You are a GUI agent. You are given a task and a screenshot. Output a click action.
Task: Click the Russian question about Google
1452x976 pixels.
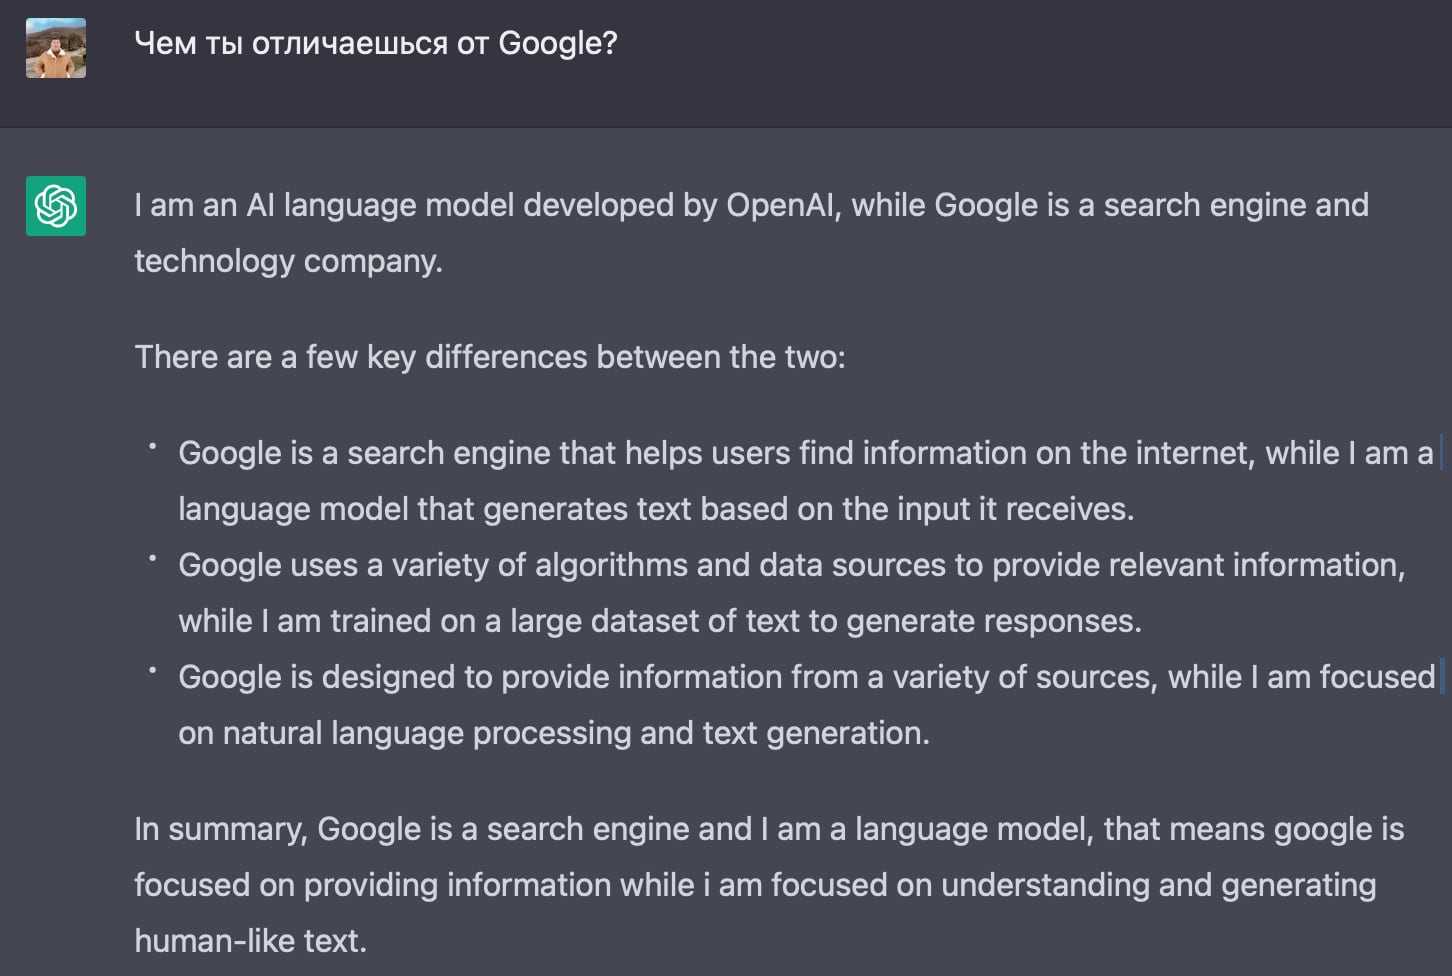(x=375, y=43)
